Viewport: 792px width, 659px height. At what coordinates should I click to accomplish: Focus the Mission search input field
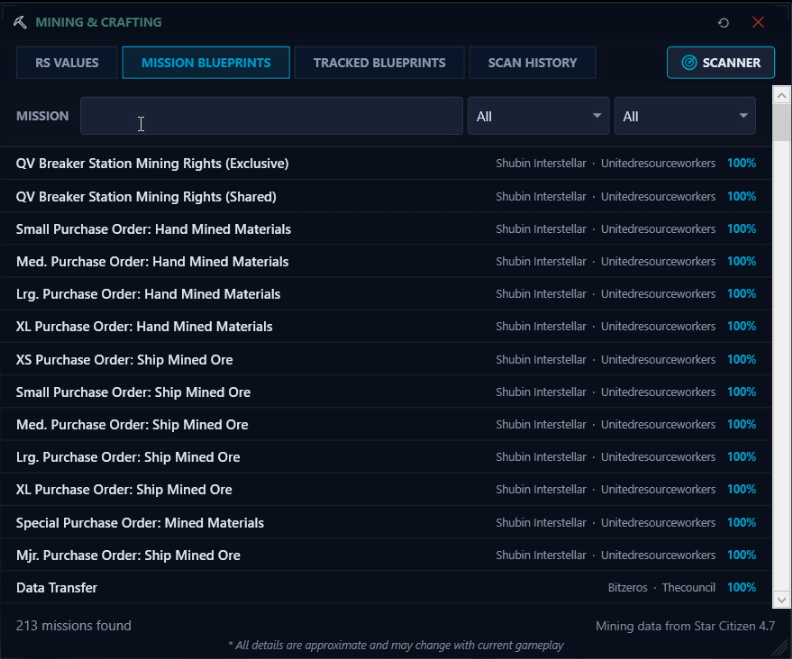tap(271, 116)
